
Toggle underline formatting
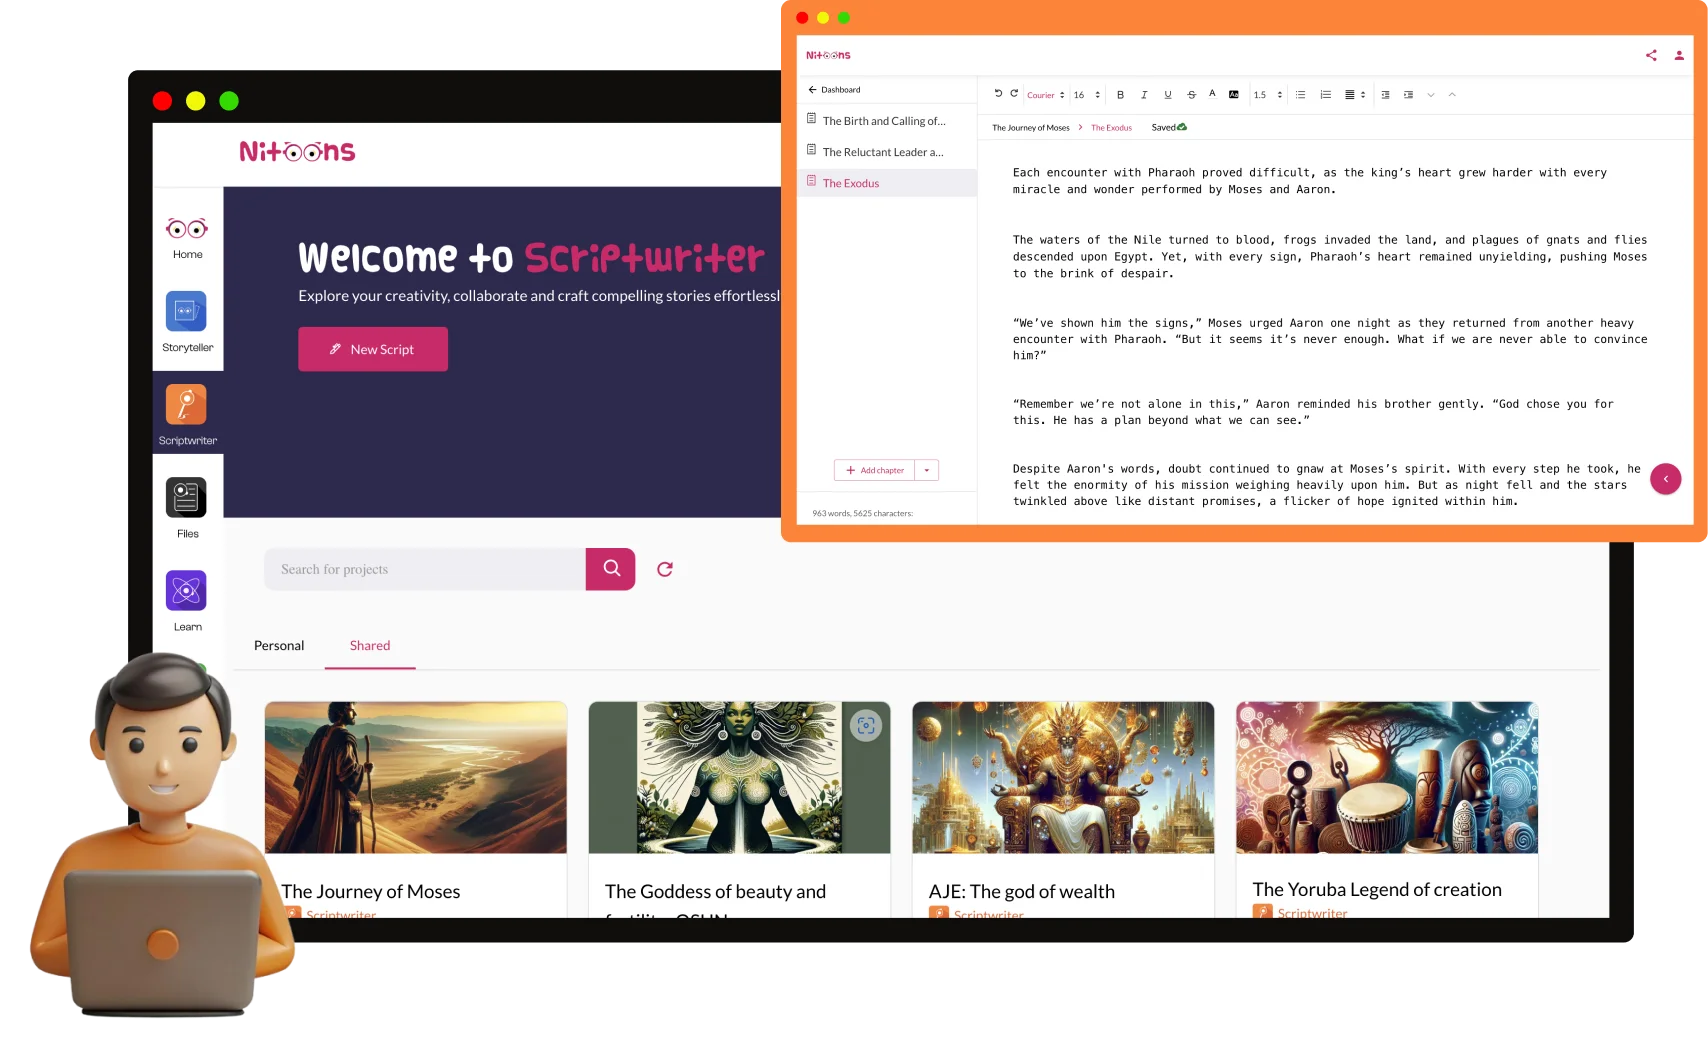1168,95
